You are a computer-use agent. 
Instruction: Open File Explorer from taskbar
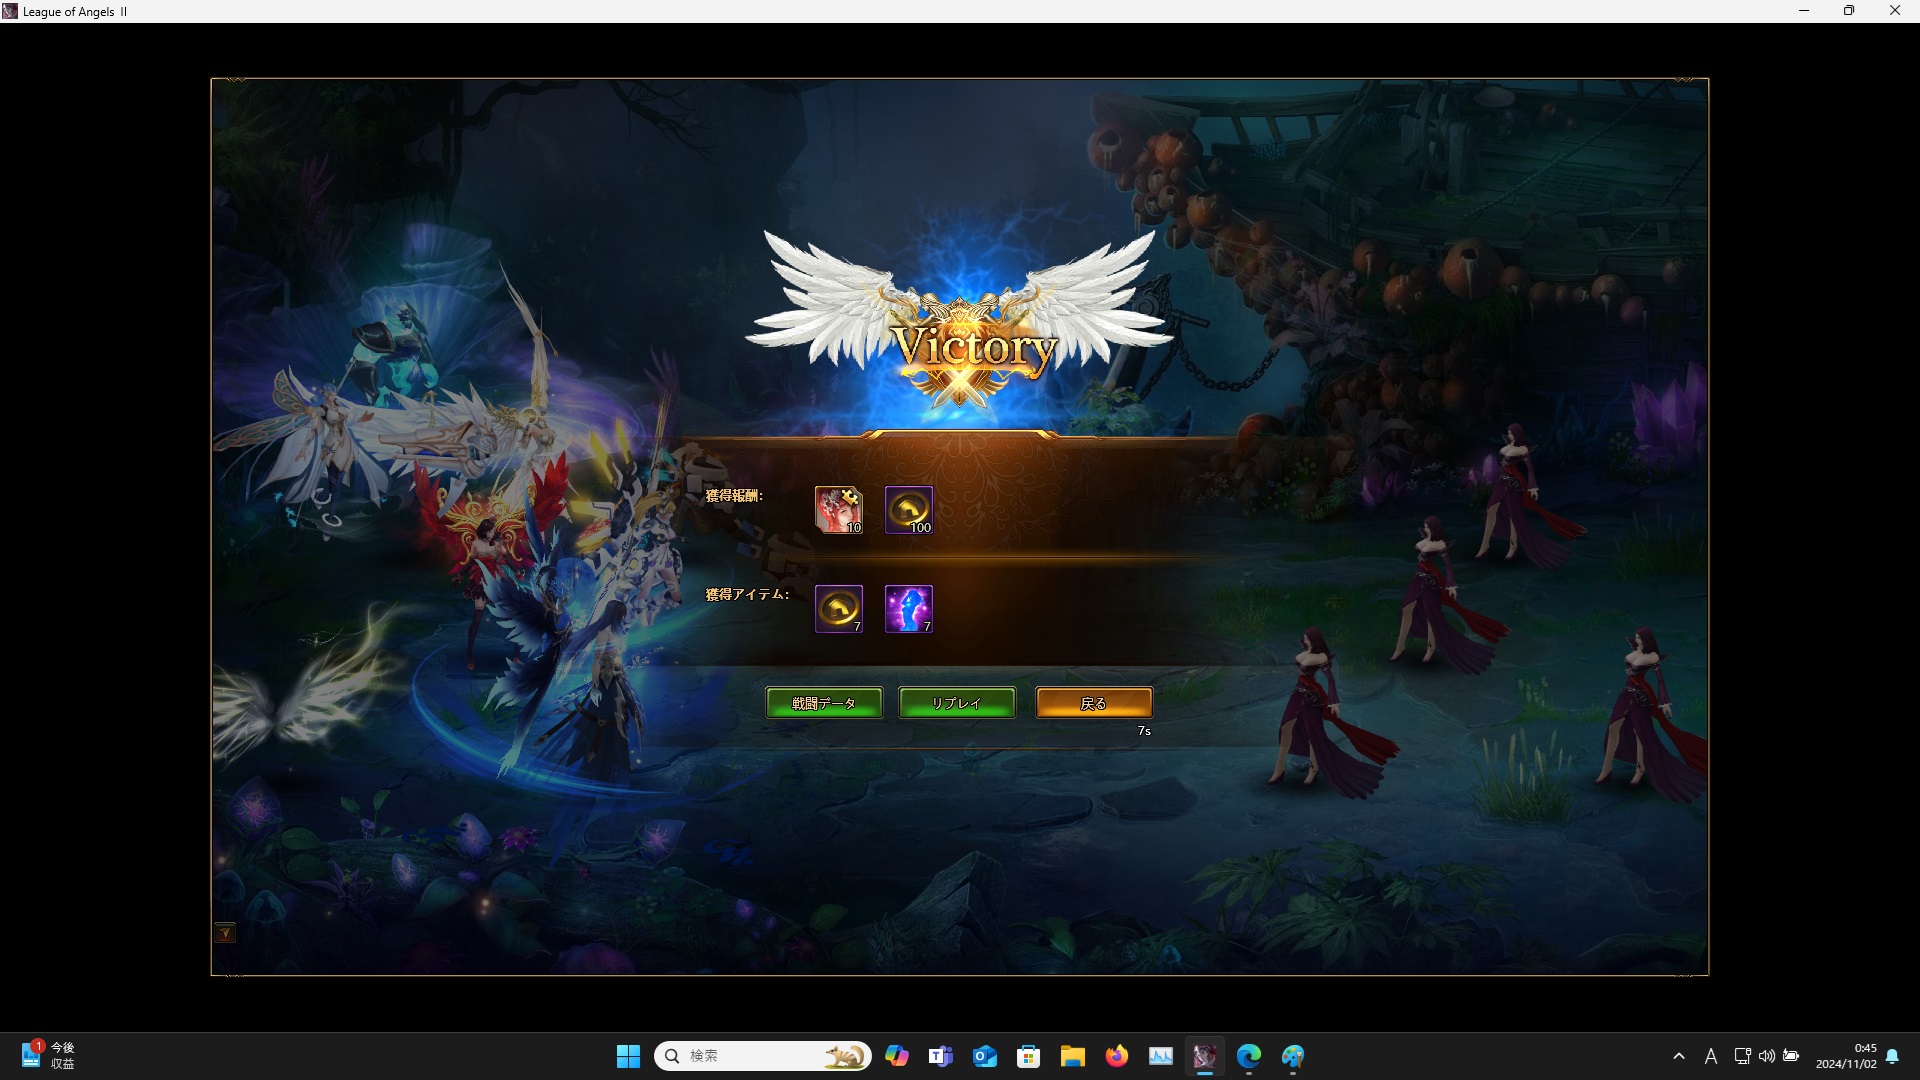(1072, 1056)
